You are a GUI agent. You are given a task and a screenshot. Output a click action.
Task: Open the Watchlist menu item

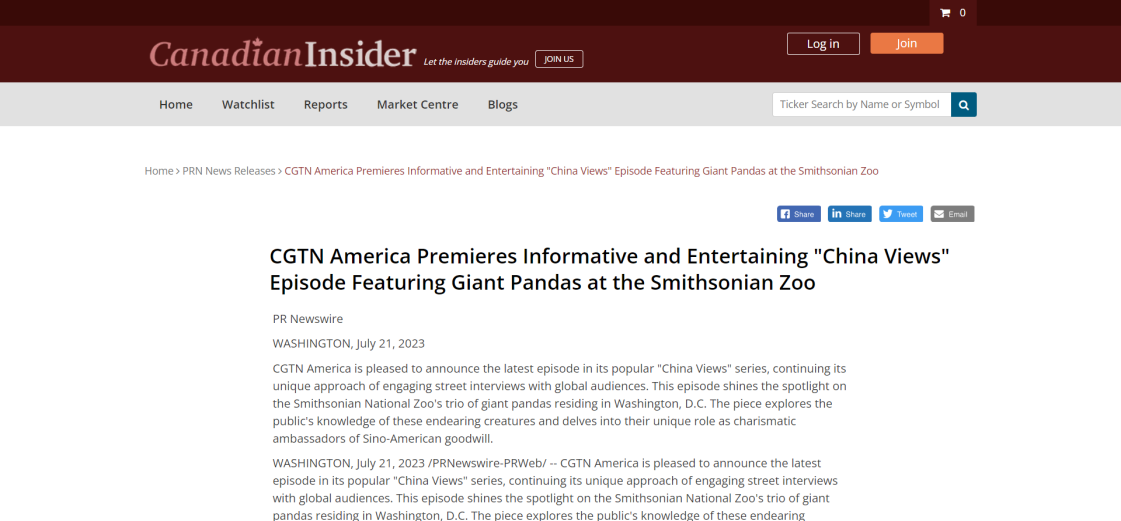tap(248, 104)
